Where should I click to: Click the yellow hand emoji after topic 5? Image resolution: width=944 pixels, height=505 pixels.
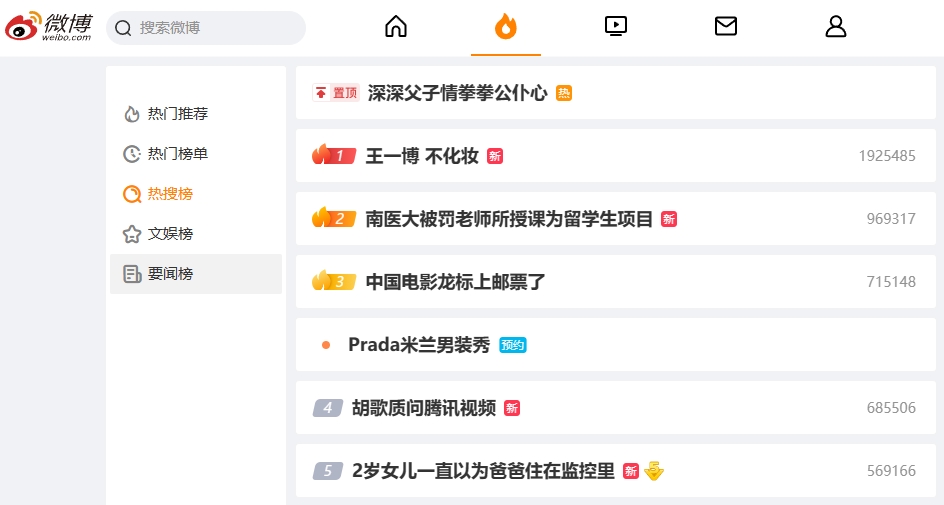[654, 471]
